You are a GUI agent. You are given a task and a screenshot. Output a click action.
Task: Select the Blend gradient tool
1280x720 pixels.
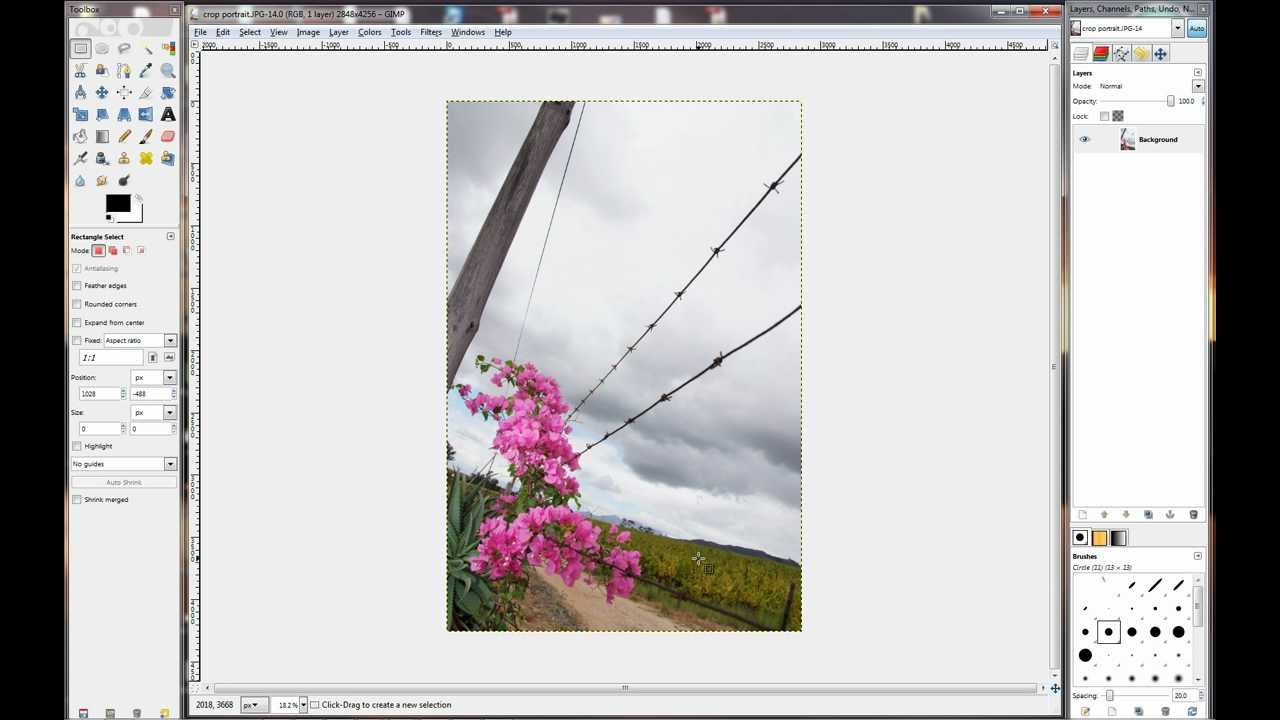click(x=102, y=136)
